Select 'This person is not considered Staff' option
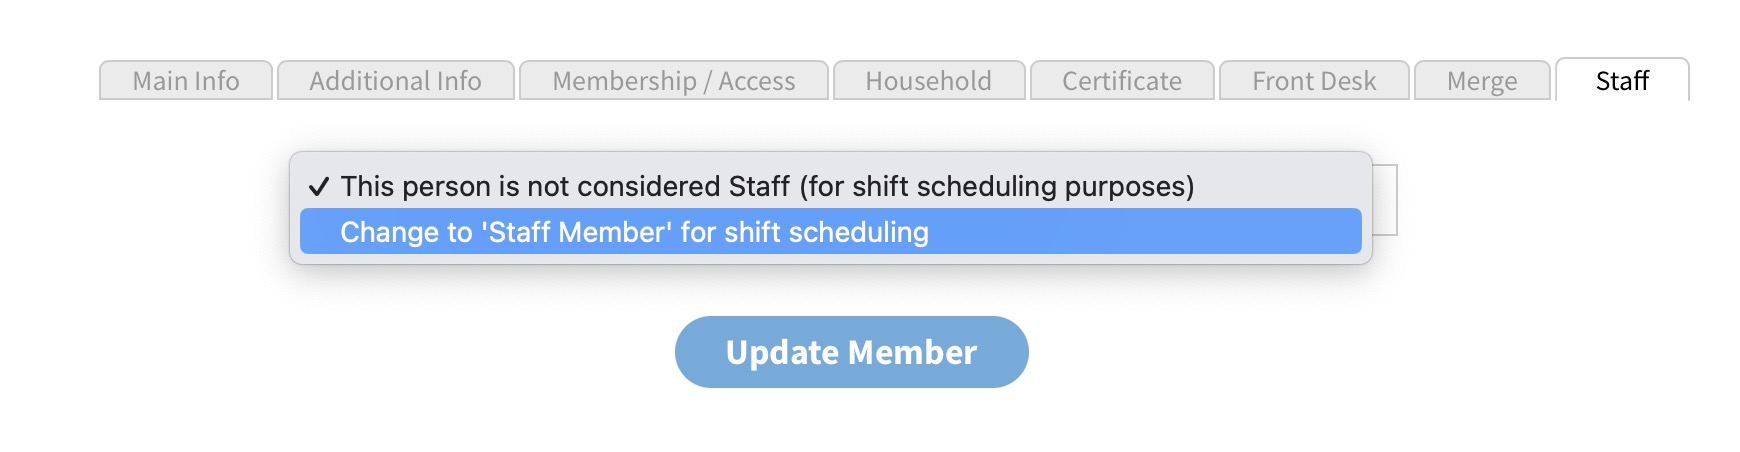 tap(766, 187)
